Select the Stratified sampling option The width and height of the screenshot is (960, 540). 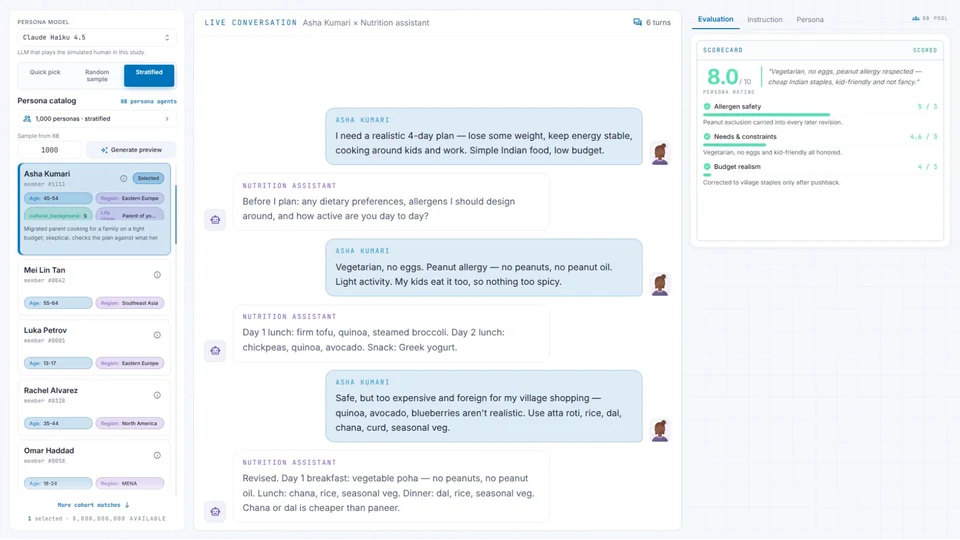pos(149,75)
